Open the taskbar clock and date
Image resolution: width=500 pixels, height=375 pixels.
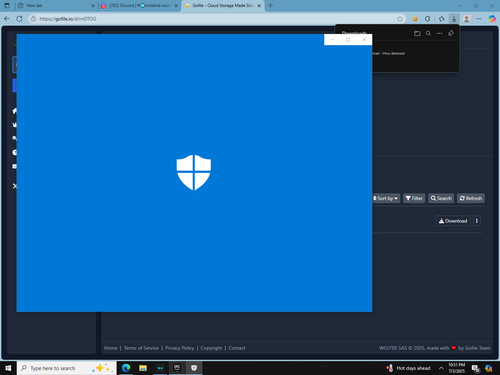click(457, 368)
